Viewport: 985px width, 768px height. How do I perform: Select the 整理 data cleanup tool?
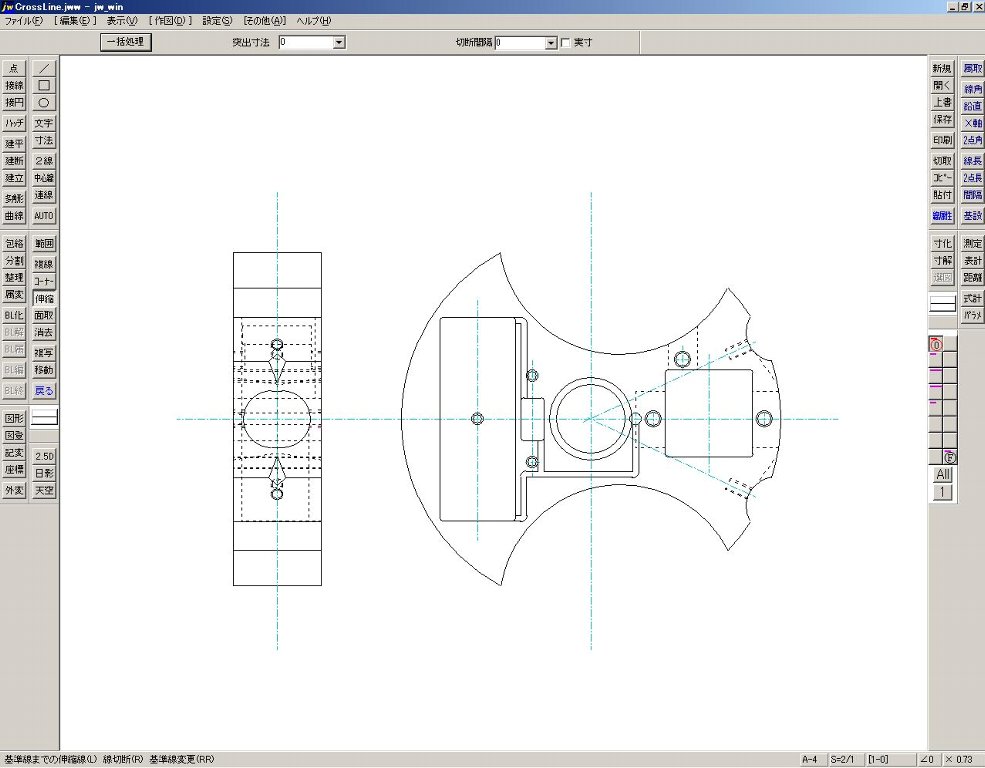coord(14,278)
